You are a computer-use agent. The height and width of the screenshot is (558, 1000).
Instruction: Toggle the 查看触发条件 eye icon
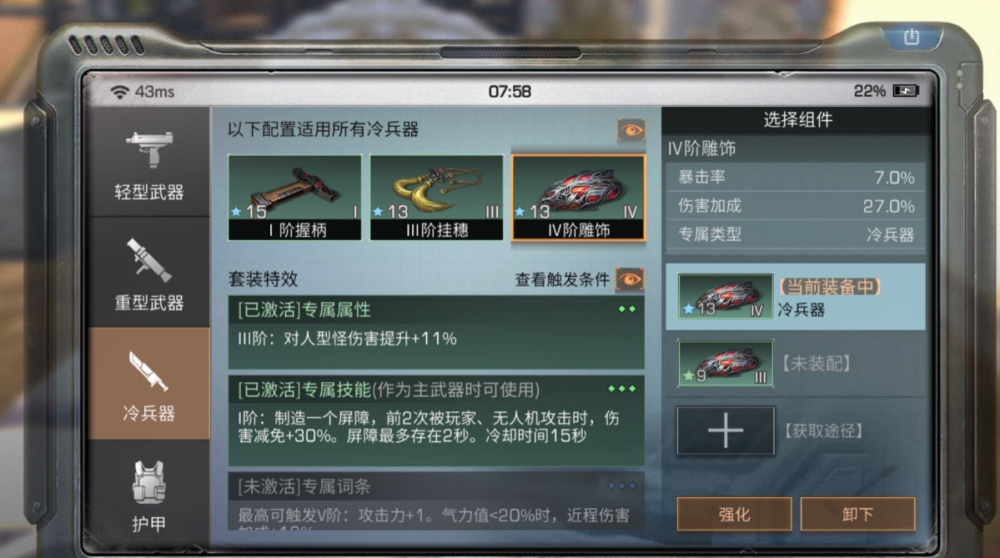pyautogui.click(x=630, y=279)
